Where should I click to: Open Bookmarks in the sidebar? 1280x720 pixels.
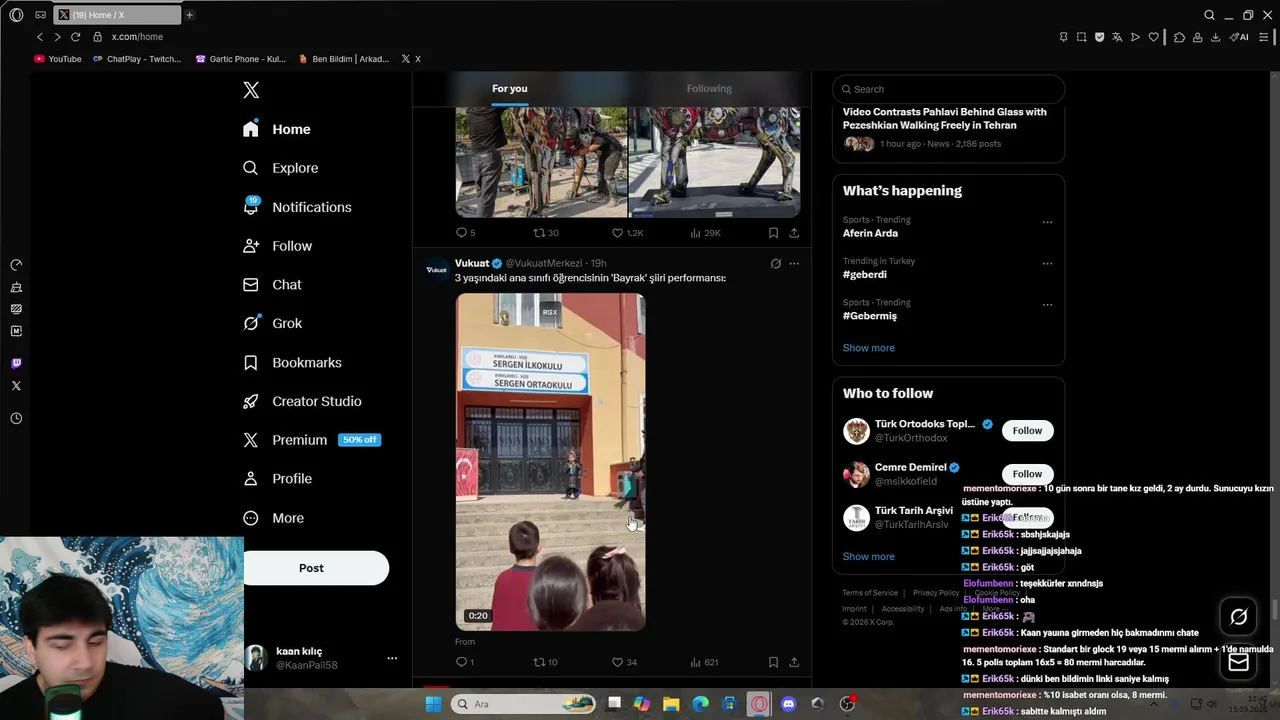pyautogui.click(x=292, y=362)
